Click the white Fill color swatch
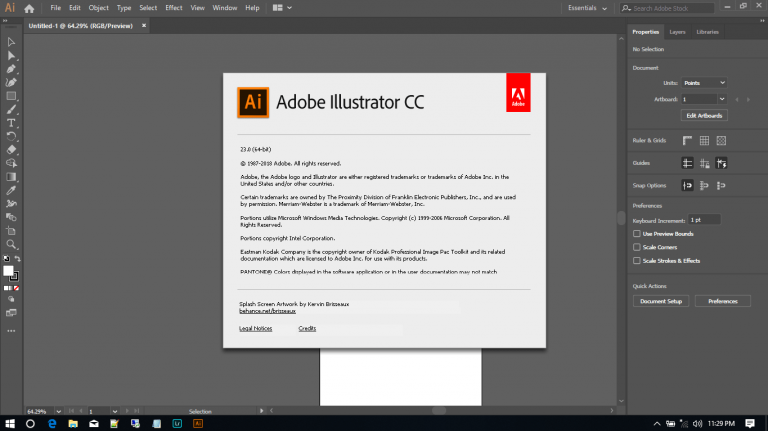 pos(7,270)
